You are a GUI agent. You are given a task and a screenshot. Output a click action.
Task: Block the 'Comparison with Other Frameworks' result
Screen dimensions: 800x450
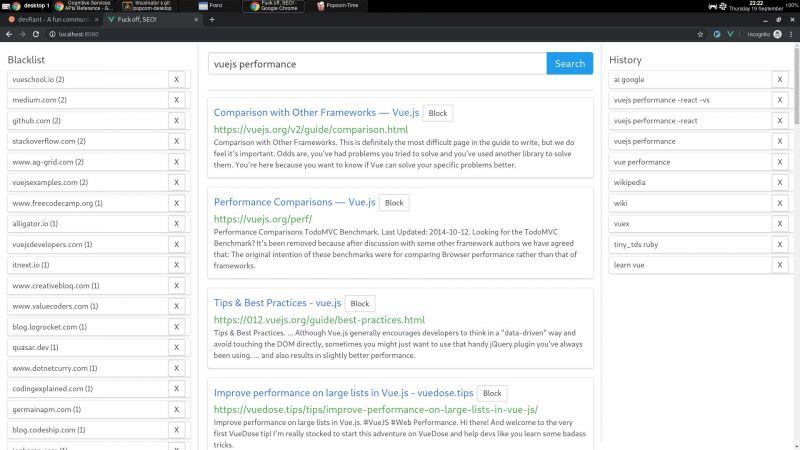click(437, 113)
